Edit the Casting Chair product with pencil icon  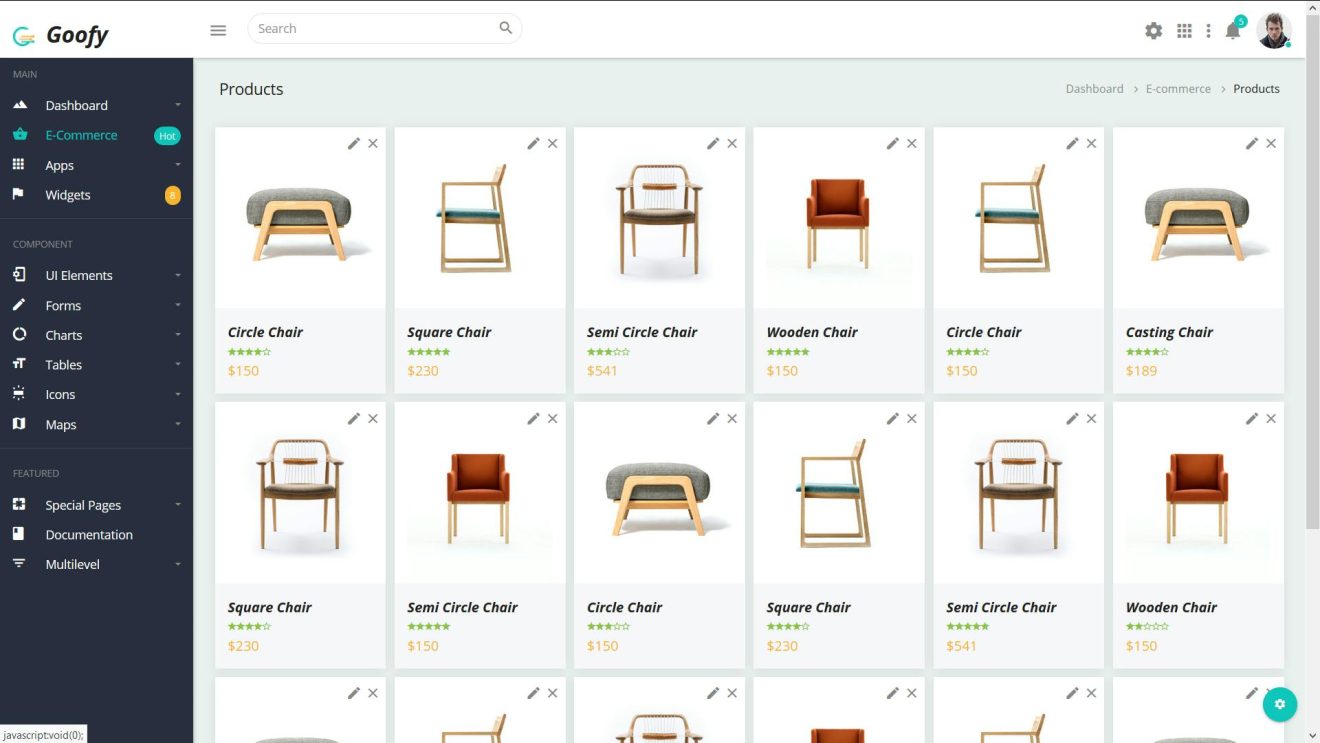[x=1251, y=144]
